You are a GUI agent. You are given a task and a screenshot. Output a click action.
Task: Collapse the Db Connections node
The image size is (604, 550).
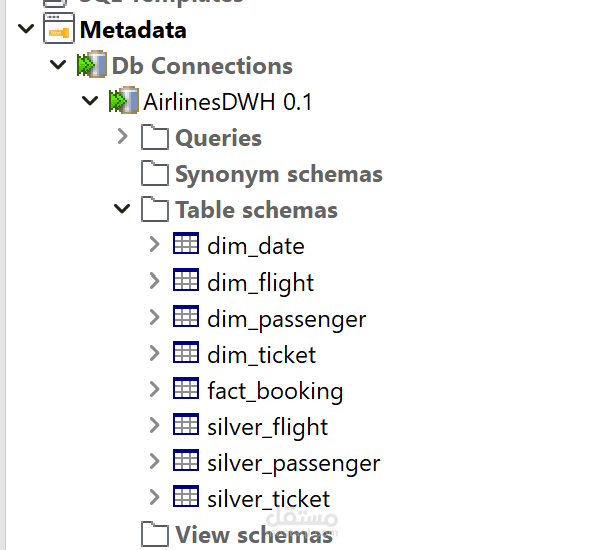[57, 66]
